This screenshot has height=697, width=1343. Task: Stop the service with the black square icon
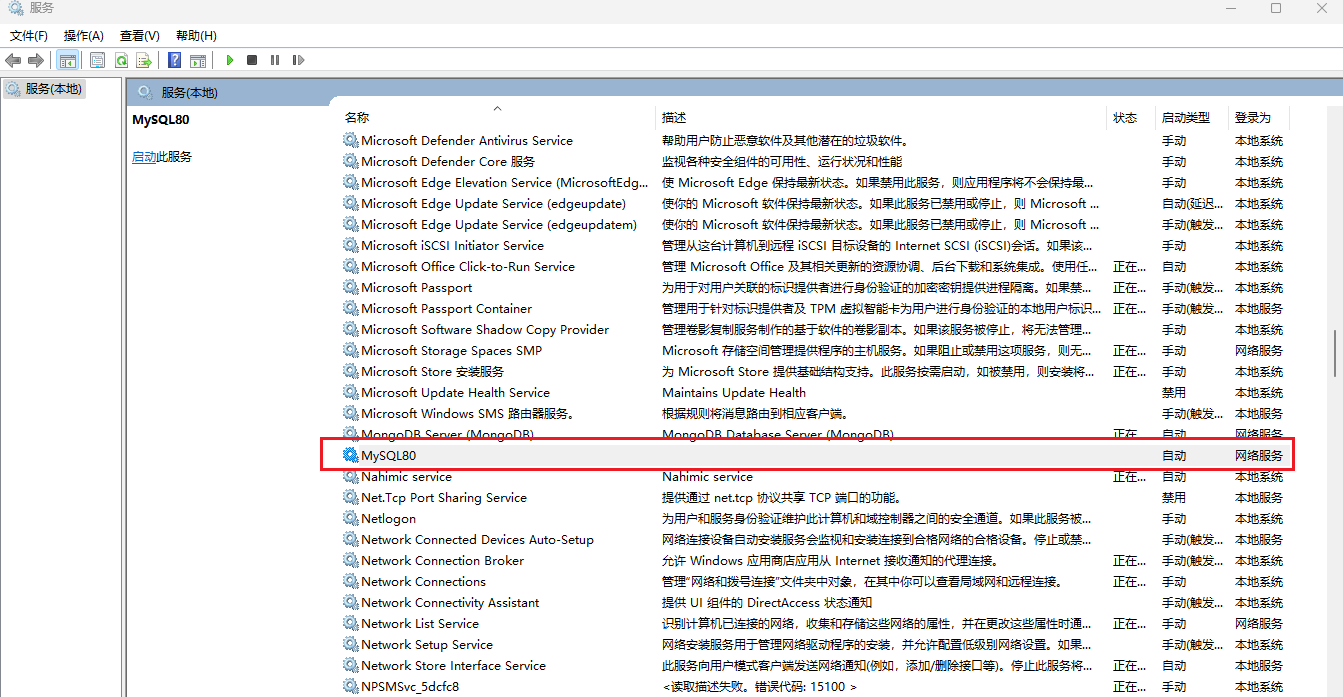tap(252, 60)
